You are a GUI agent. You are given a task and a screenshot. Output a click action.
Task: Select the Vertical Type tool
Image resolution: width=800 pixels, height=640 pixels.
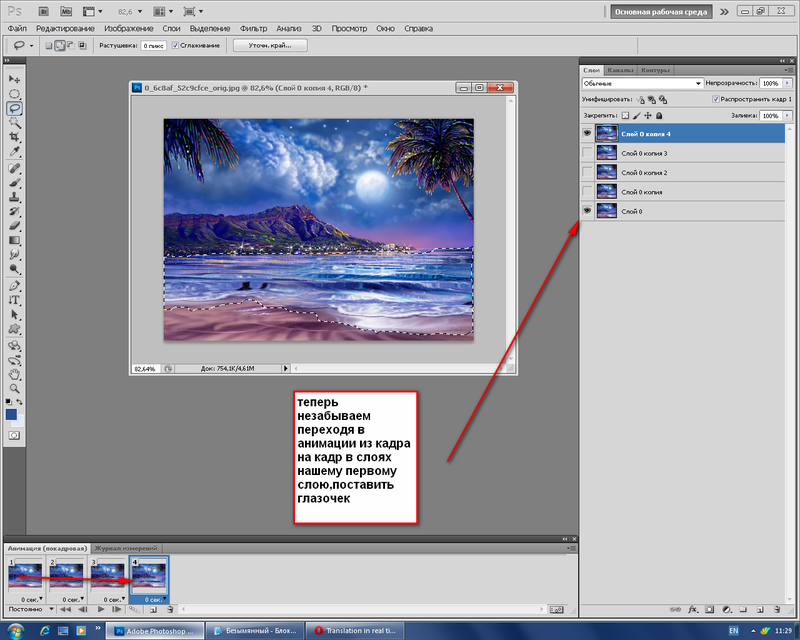(14, 300)
